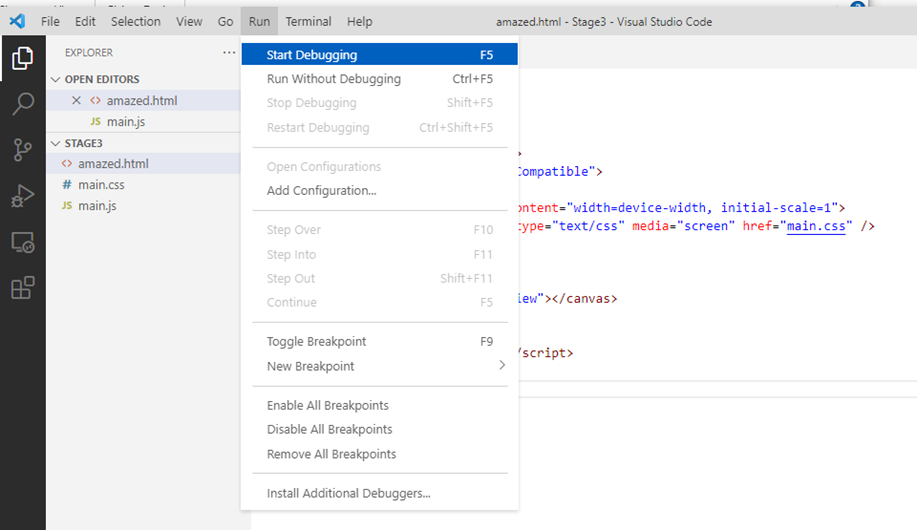Expand the New Breakpoint submenu arrow
The image size is (917, 530).
501,366
